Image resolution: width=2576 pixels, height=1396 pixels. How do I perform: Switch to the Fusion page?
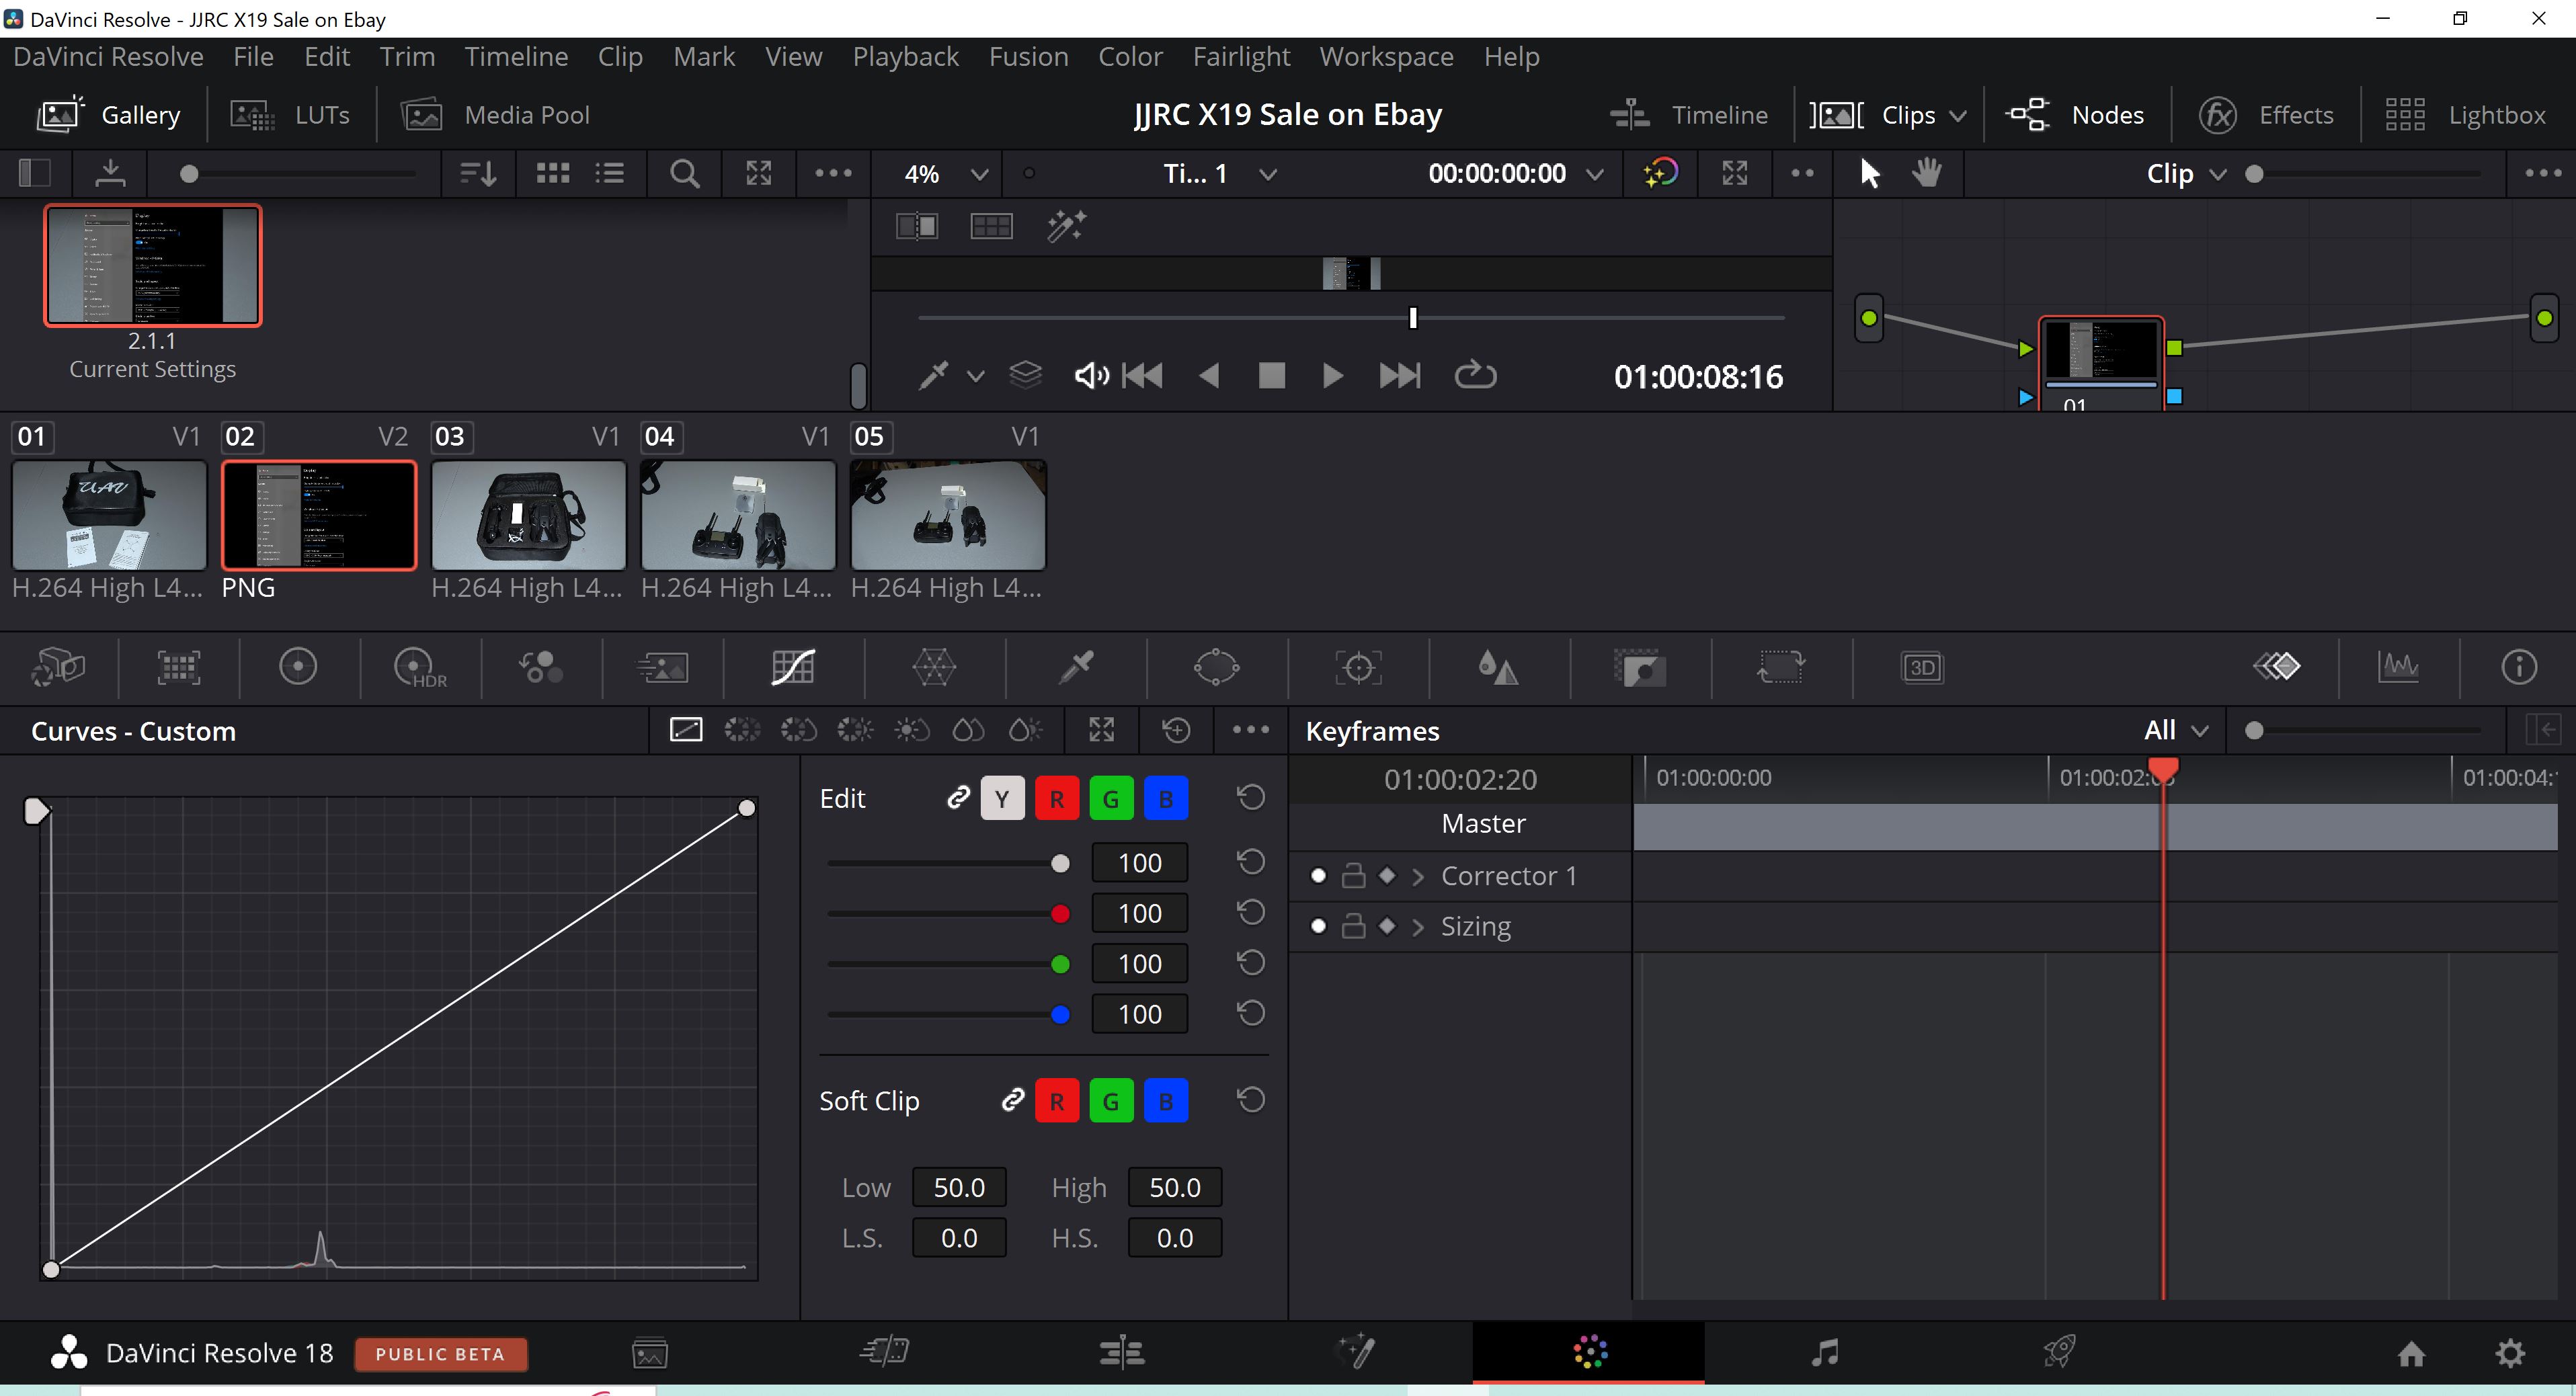1357,1353
